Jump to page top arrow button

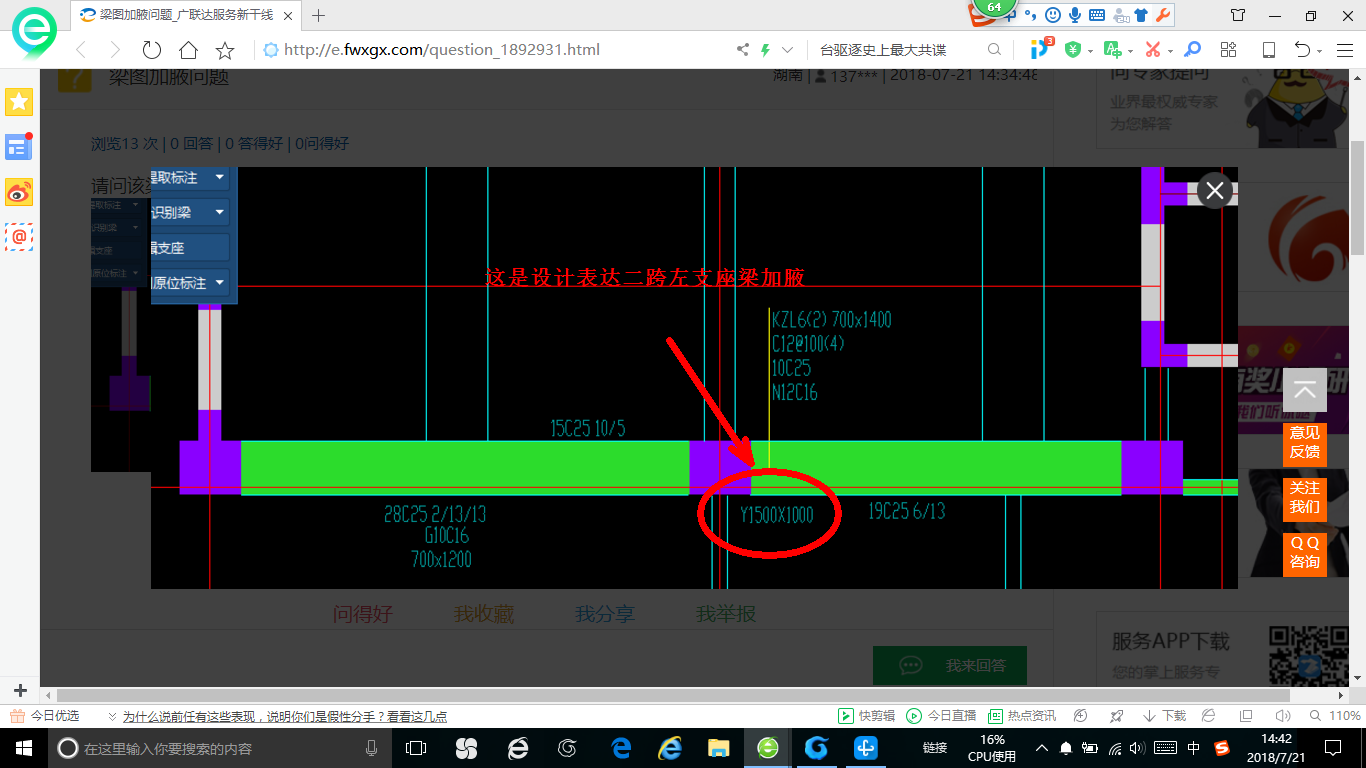pyautogui.click(x=1305, y=390)
